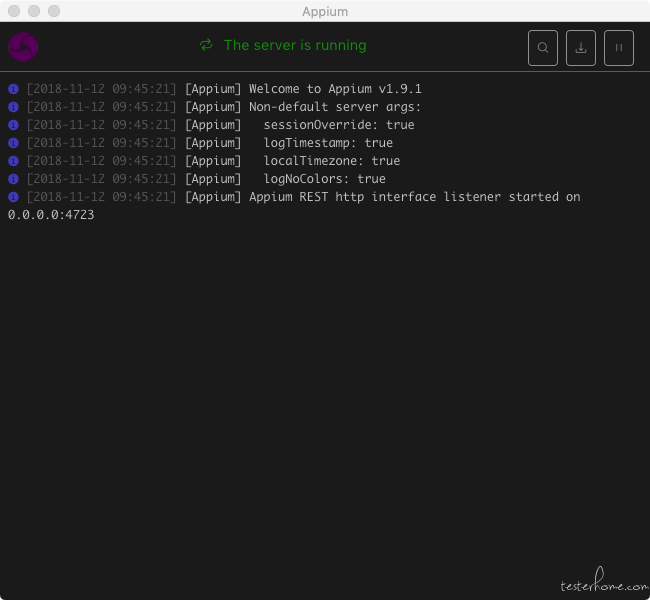The image size is (650, 600).
Task: Select the 'Welcome to Appium v1.9.1' text
Action: tap(335, 89)
